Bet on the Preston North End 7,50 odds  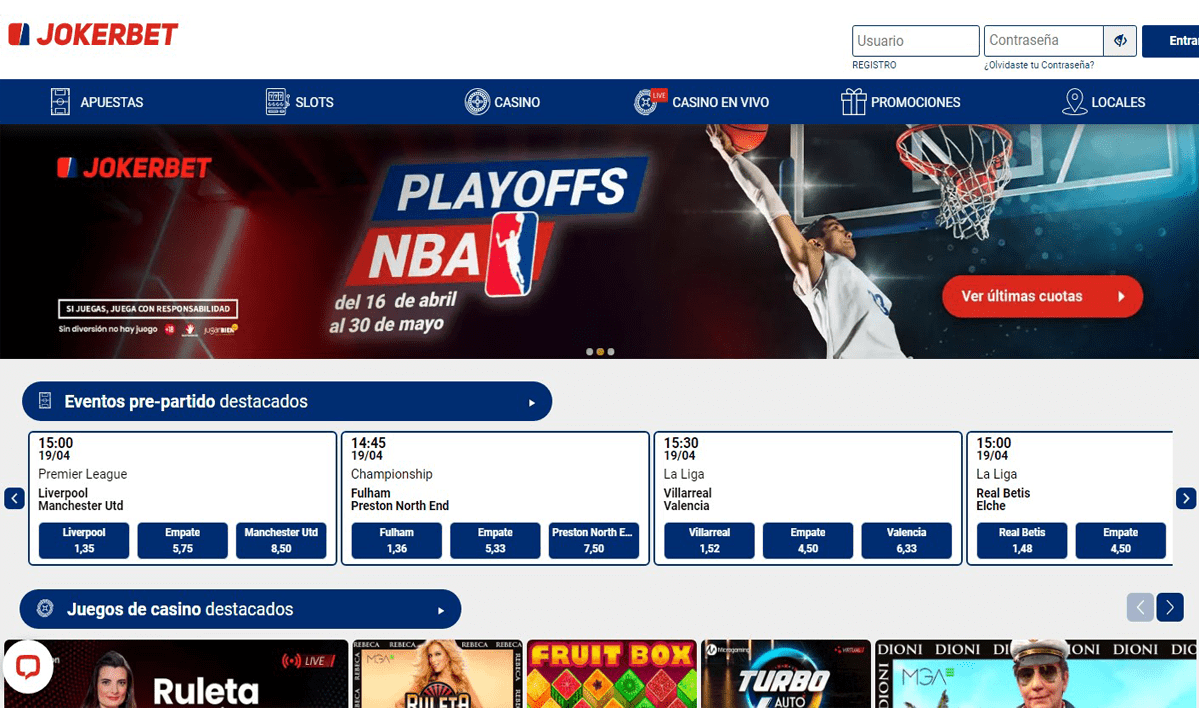pos(593,541)
